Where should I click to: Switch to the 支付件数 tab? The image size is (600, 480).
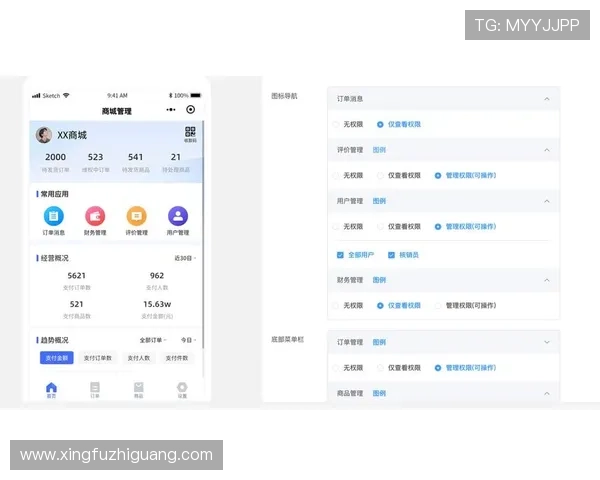(177, 358)
